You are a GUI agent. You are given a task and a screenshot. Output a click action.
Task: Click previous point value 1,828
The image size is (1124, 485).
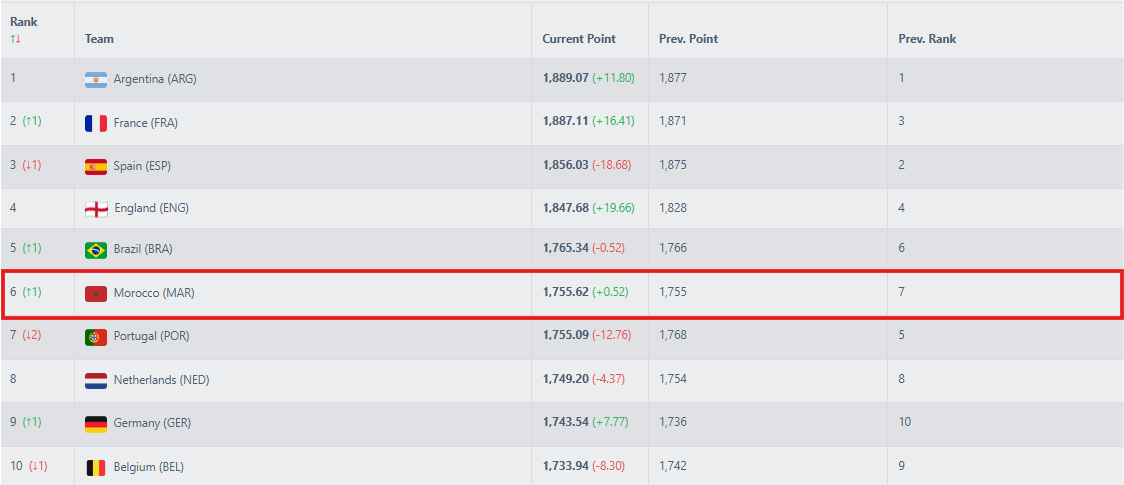click(672, 208)
